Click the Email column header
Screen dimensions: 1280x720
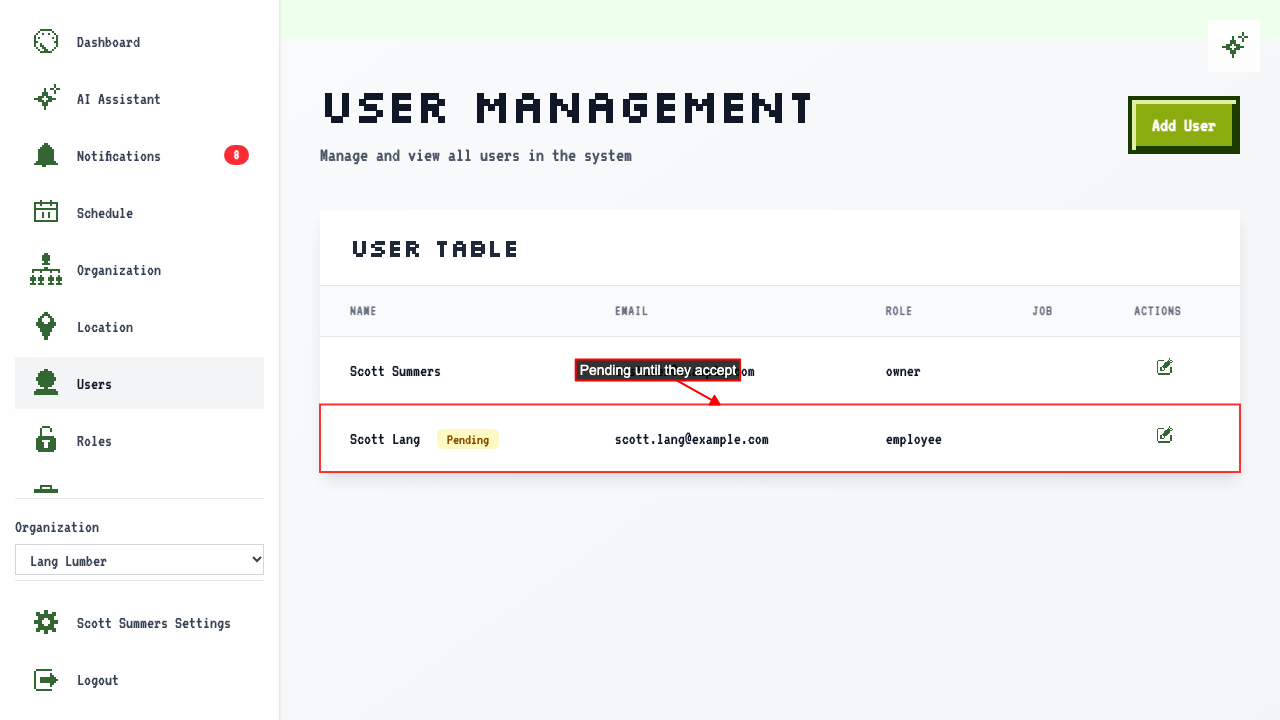pos(631,311)
